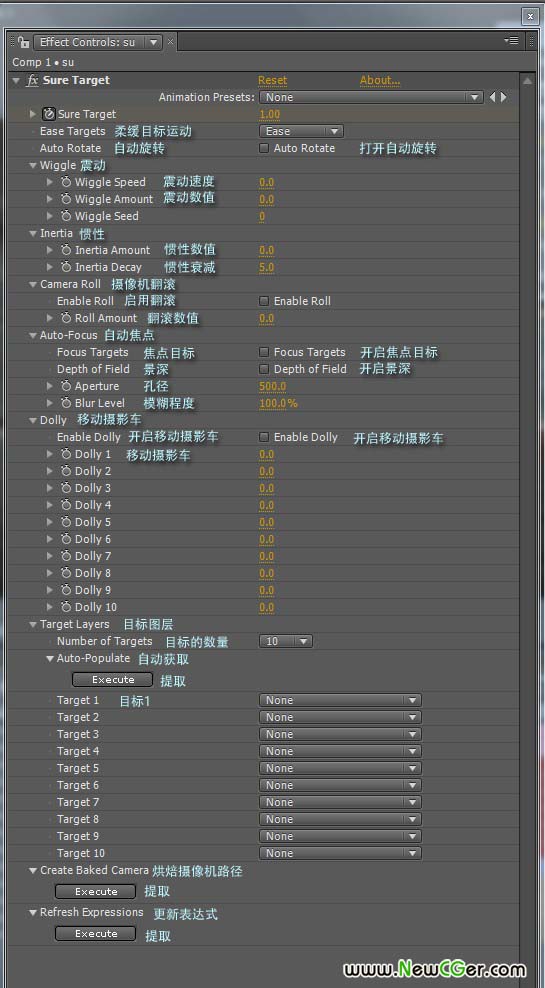Click the next animation preset arrow

click(503, 98)
